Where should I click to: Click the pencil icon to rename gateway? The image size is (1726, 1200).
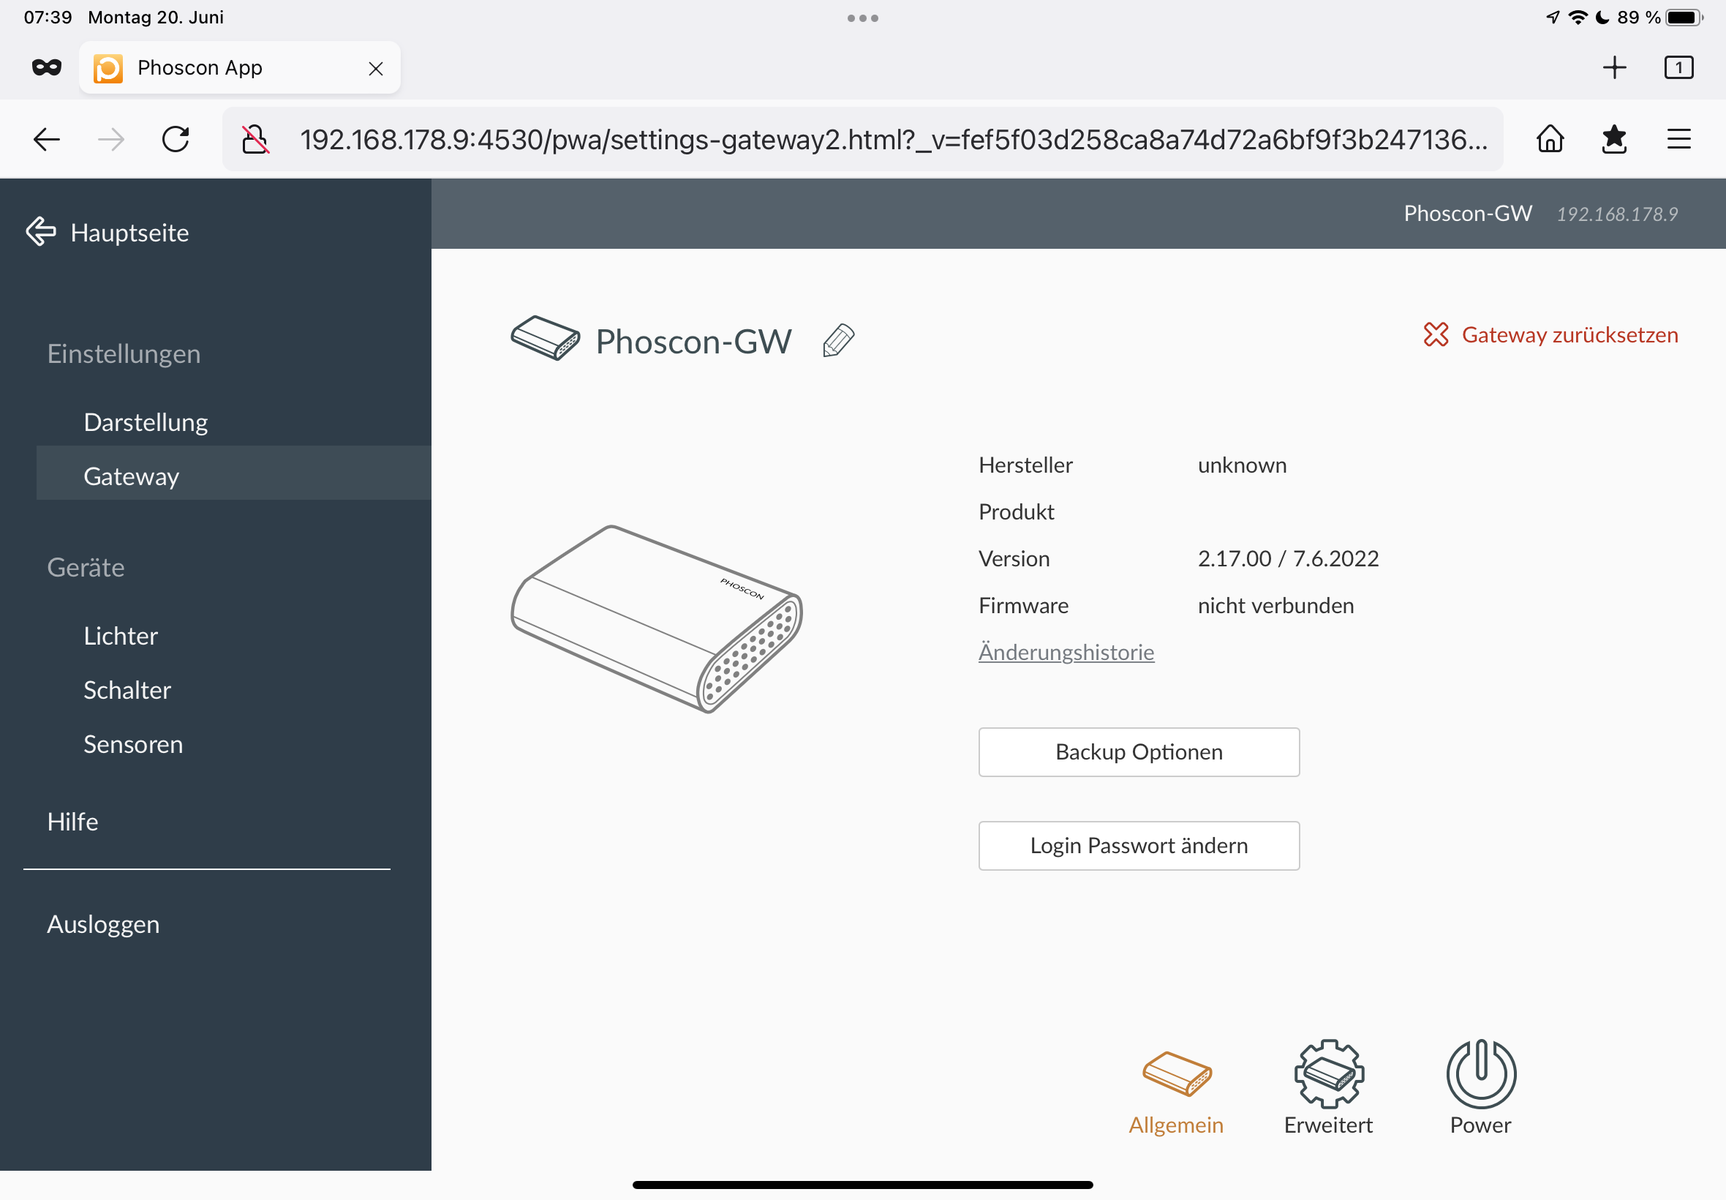838,341
